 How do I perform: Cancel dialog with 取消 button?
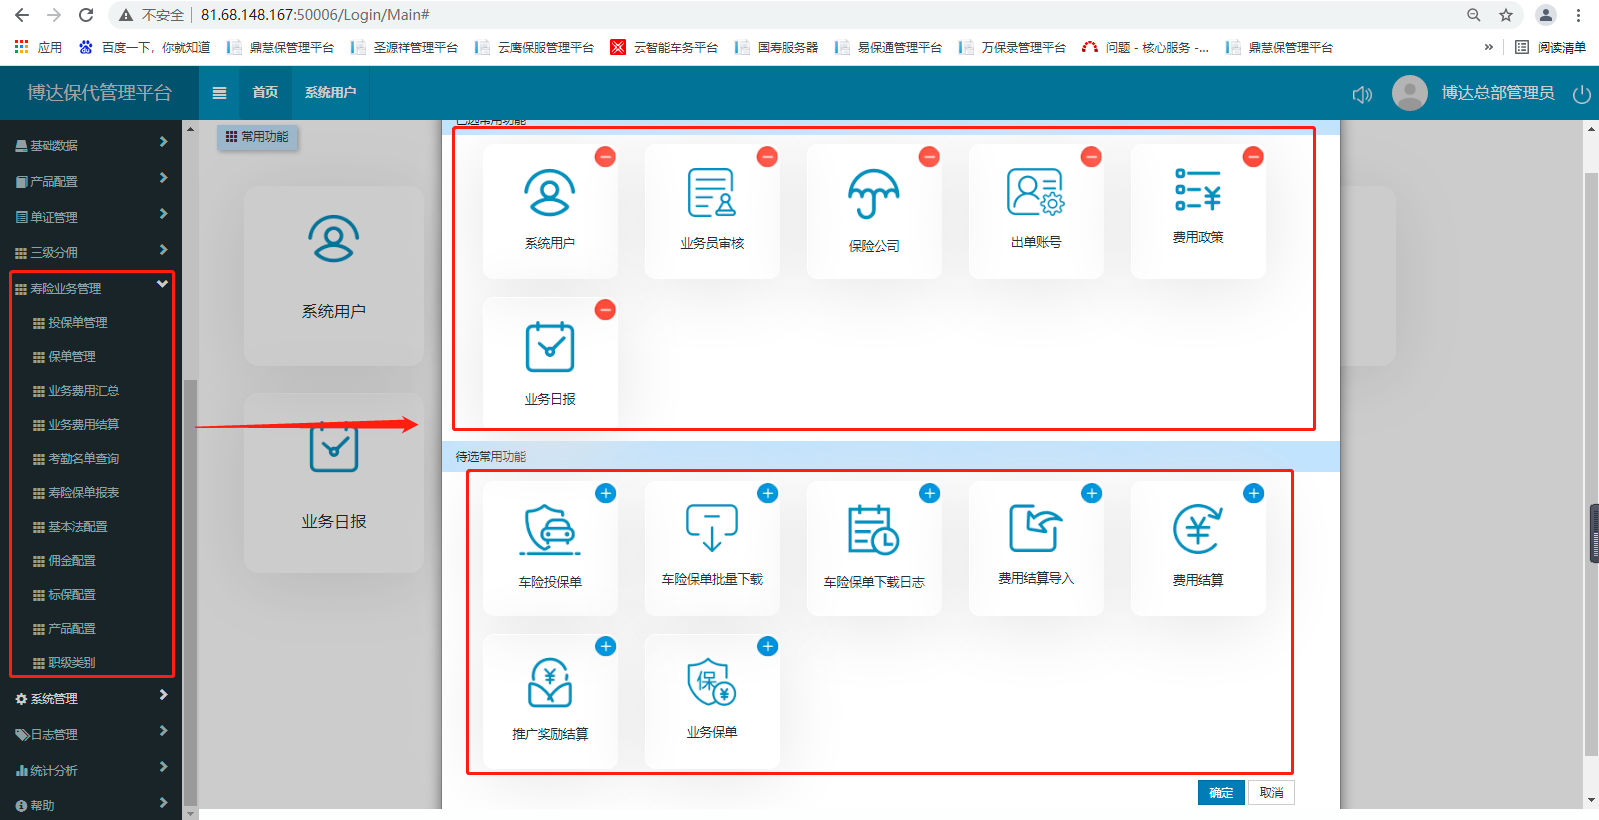point(1271,792)
